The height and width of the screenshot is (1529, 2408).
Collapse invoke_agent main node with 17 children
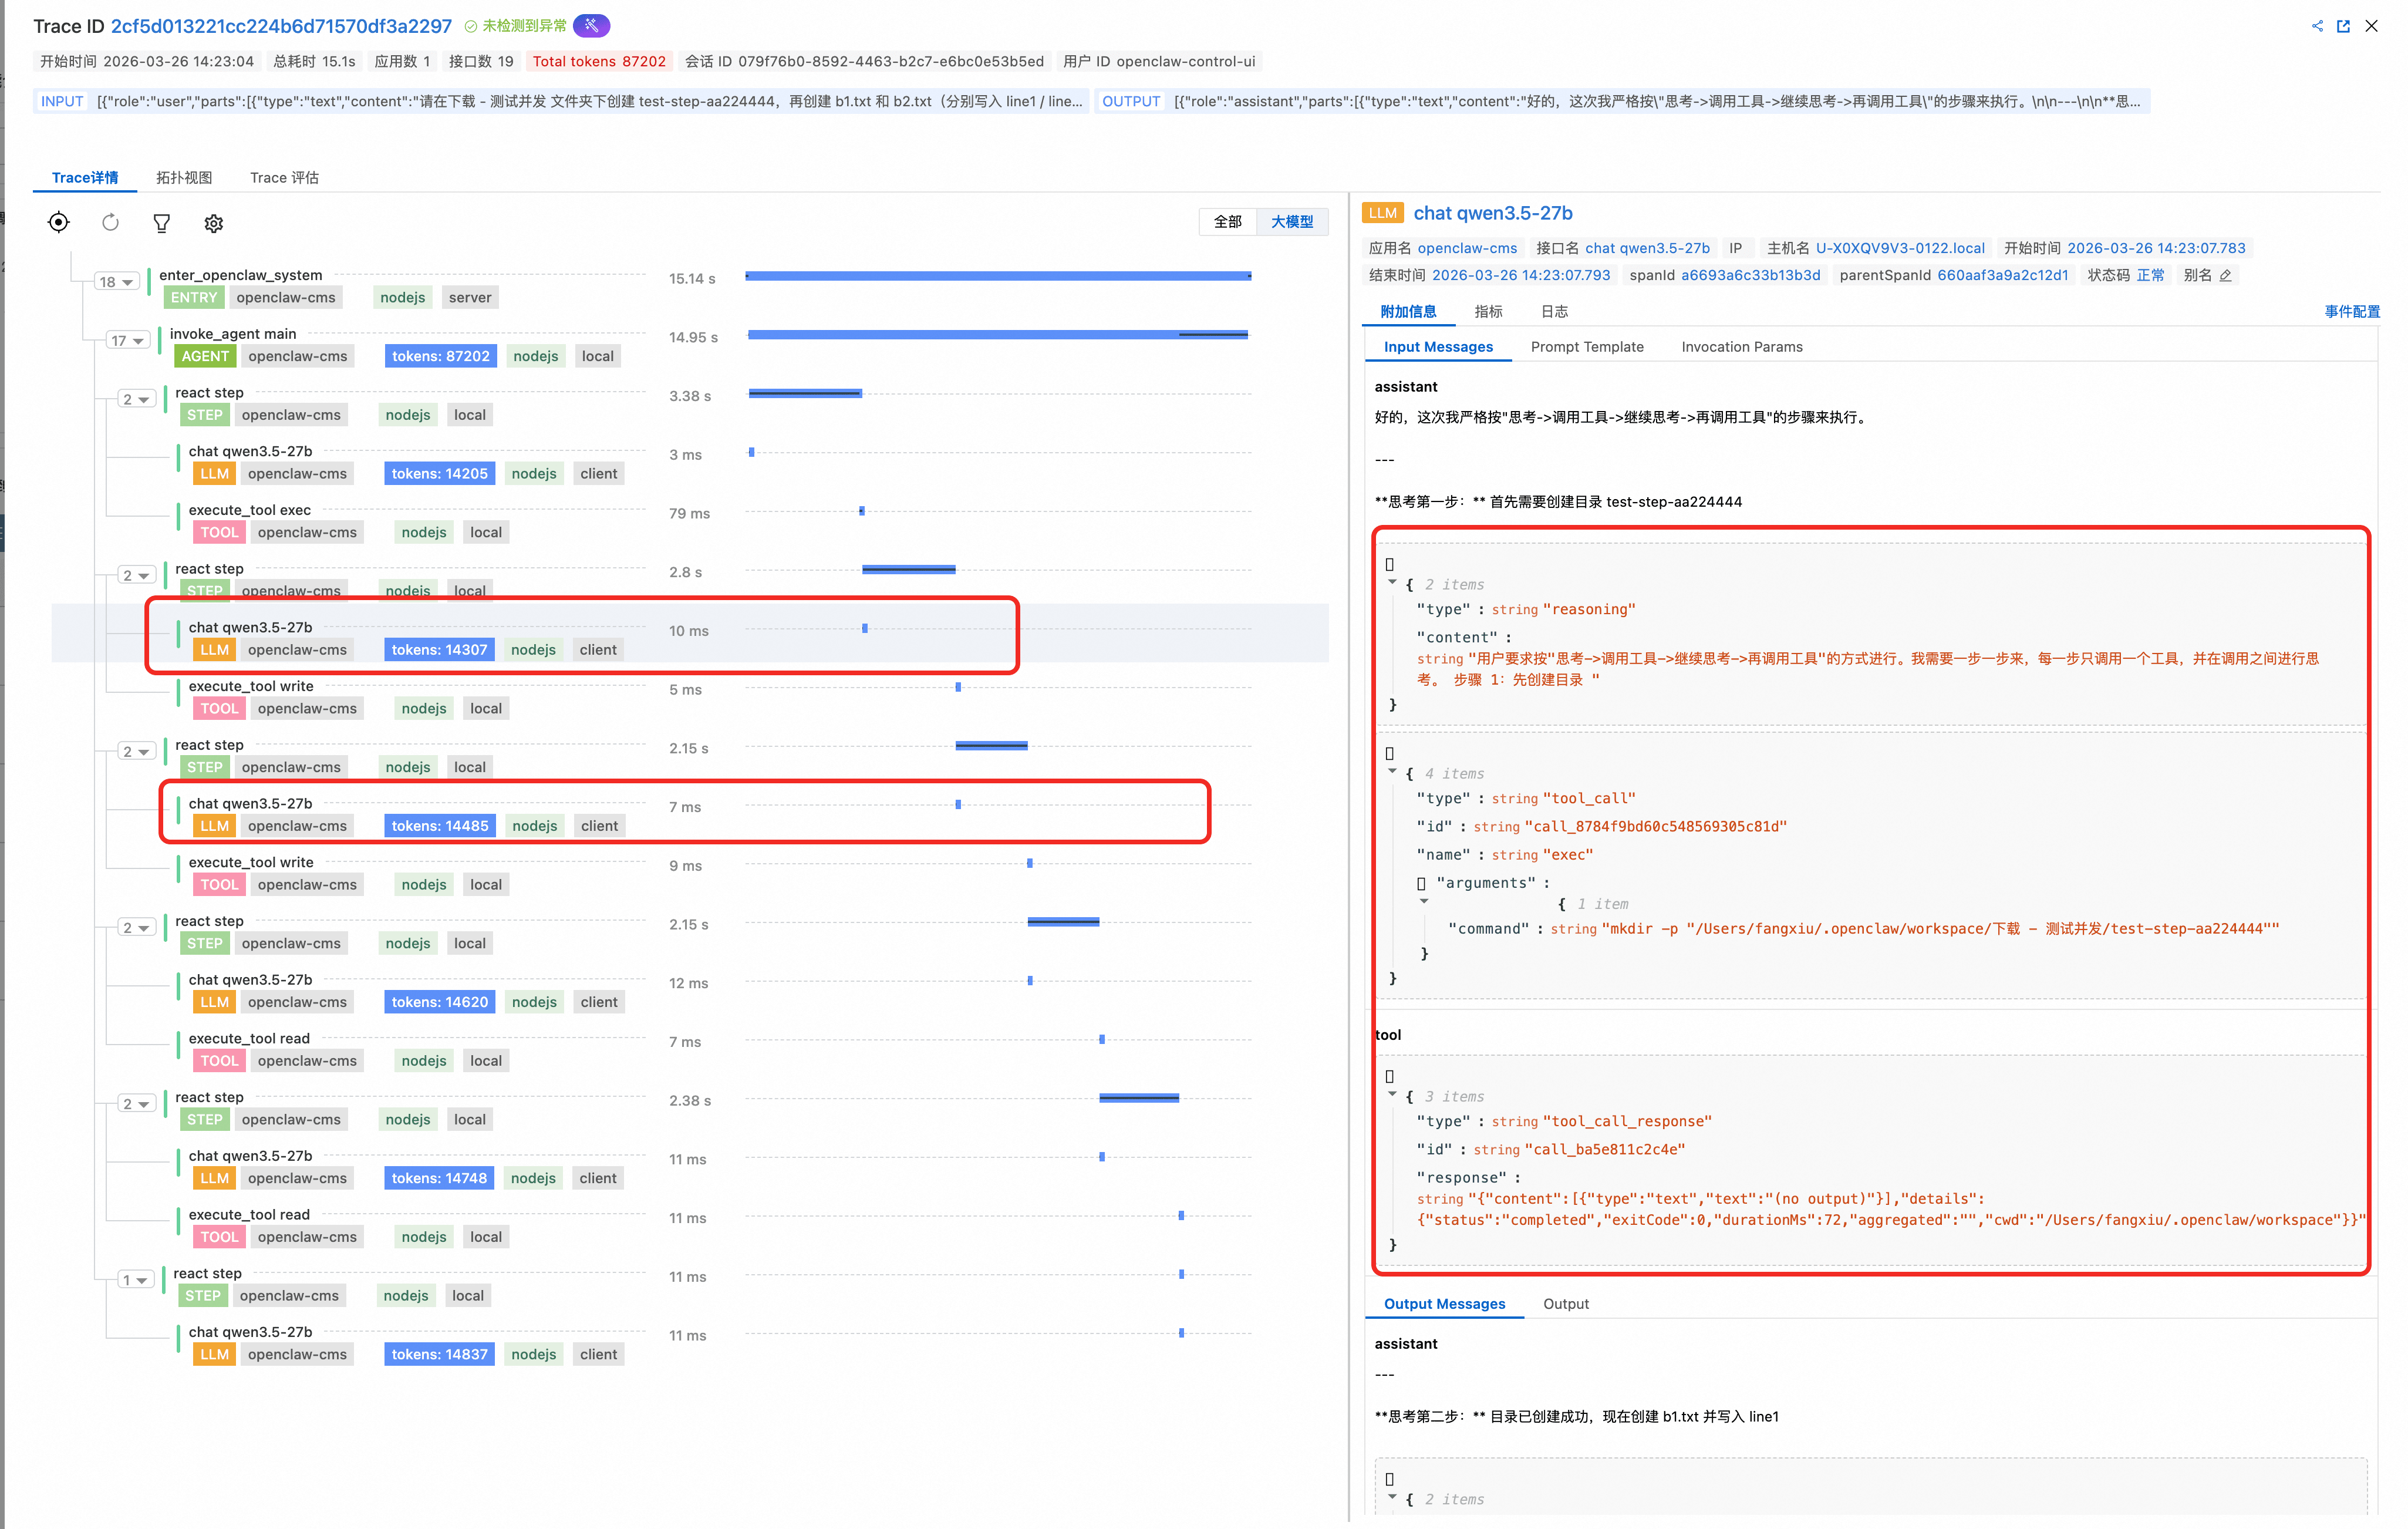pos(128,341)
